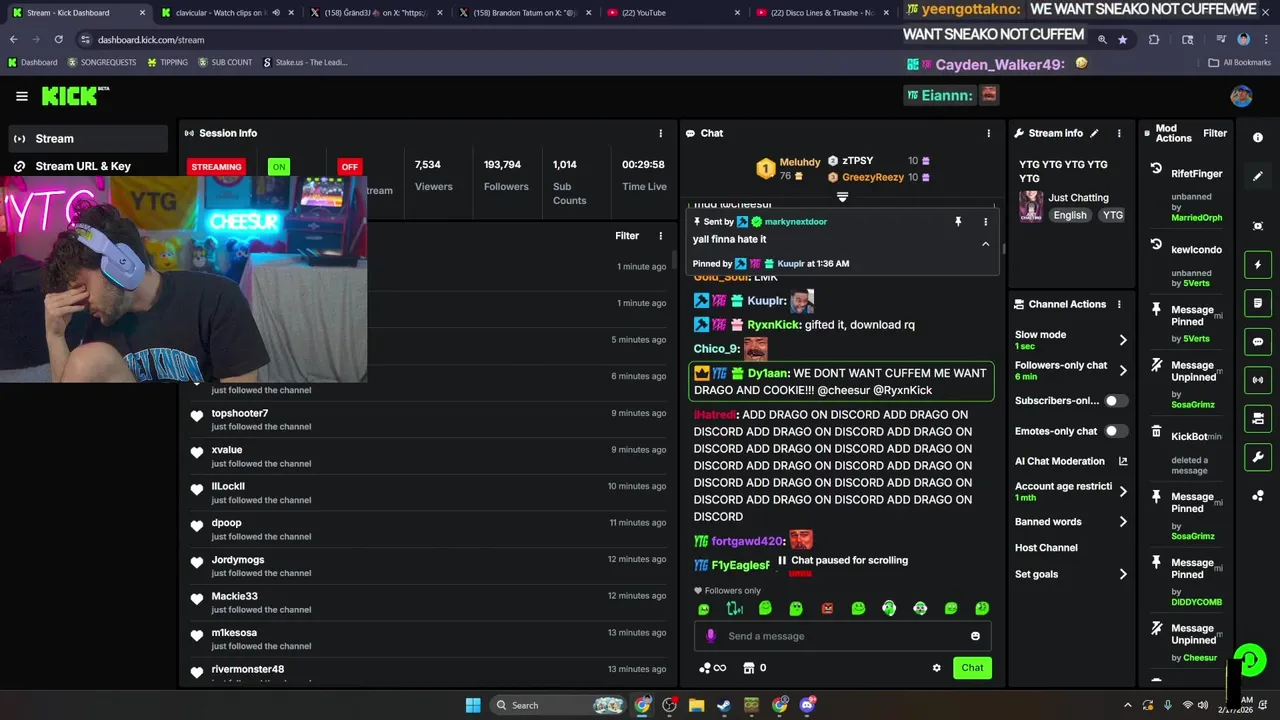This screenshot has height=720, width=1280.
Task: Open the Windows Start menu
Action: click(x=473, y=705)
